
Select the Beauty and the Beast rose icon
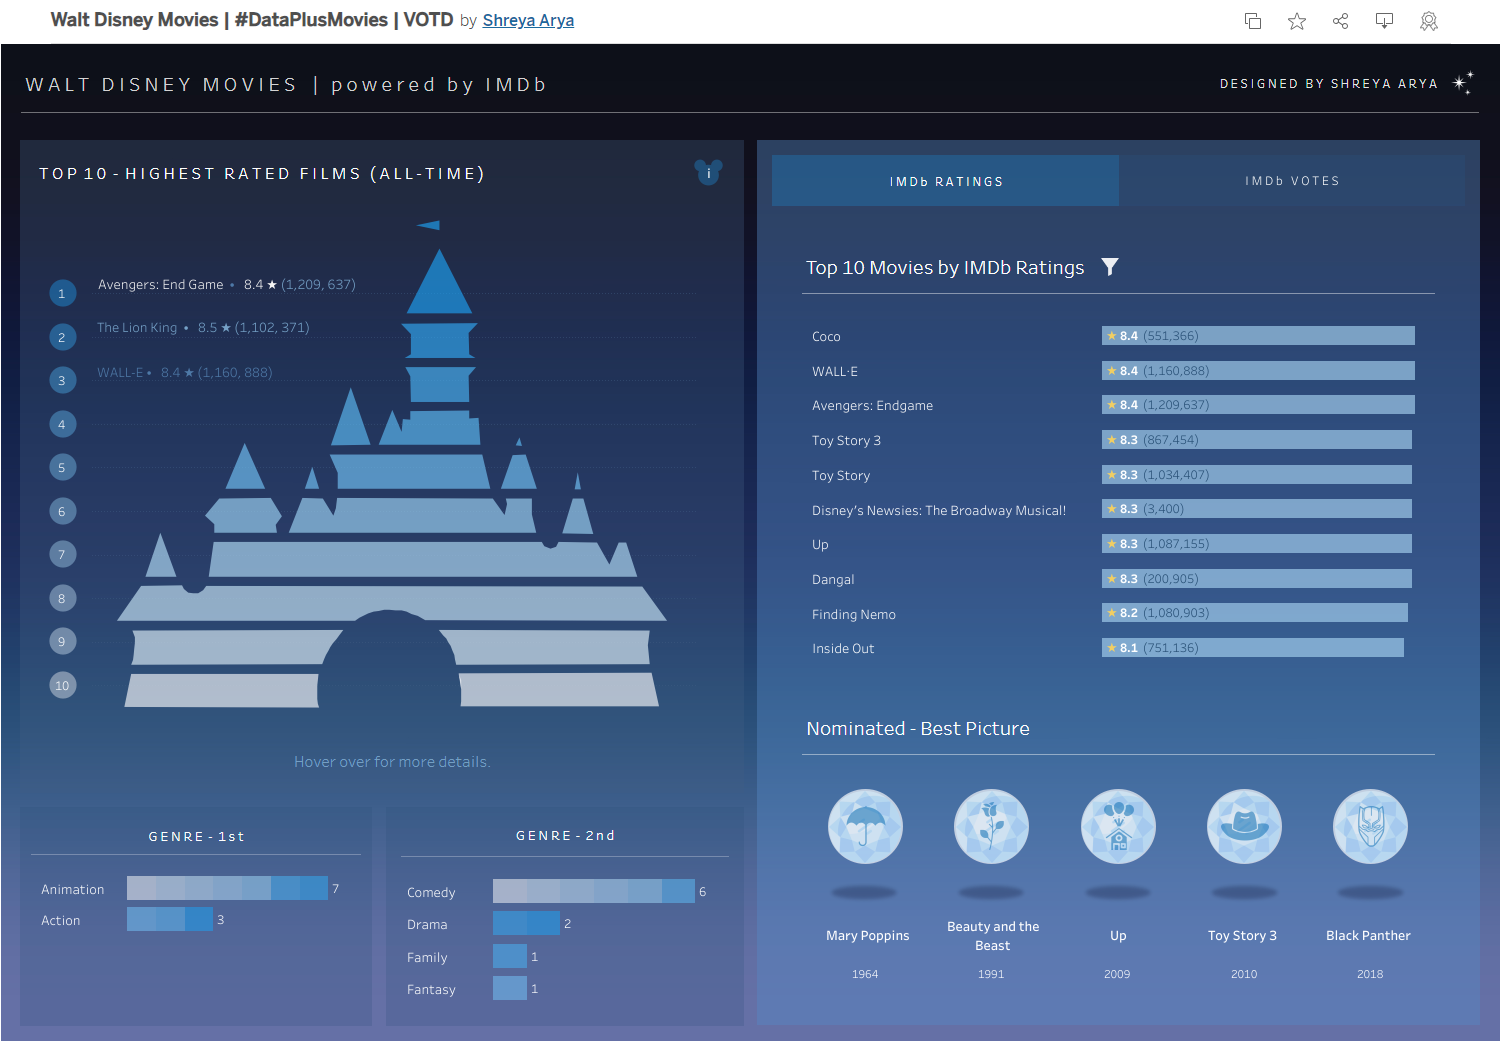coord(991,827)
